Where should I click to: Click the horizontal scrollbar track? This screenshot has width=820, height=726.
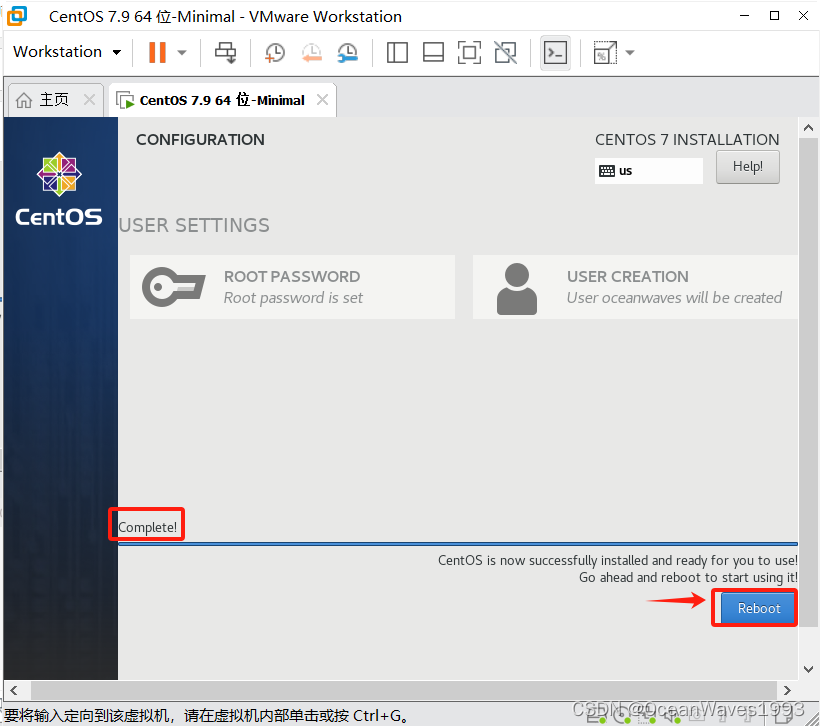[x=404, y=690]
